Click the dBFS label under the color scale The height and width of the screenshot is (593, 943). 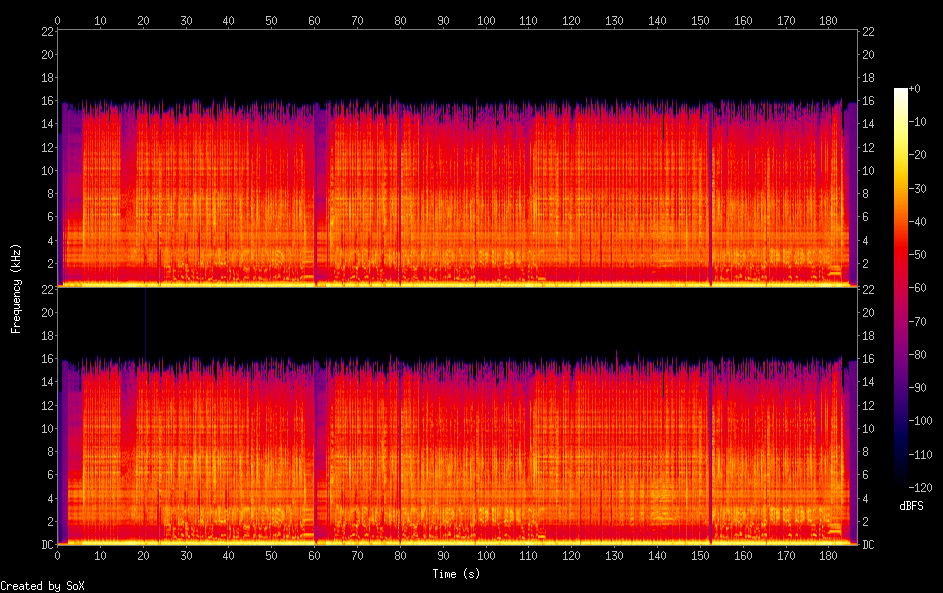[911, 506]
